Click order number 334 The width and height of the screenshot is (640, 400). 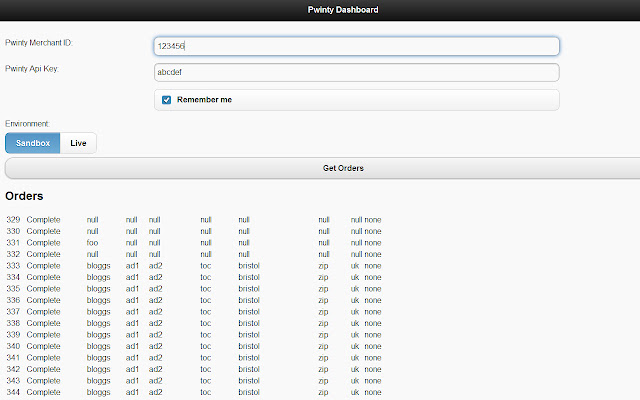click(13, 277)
